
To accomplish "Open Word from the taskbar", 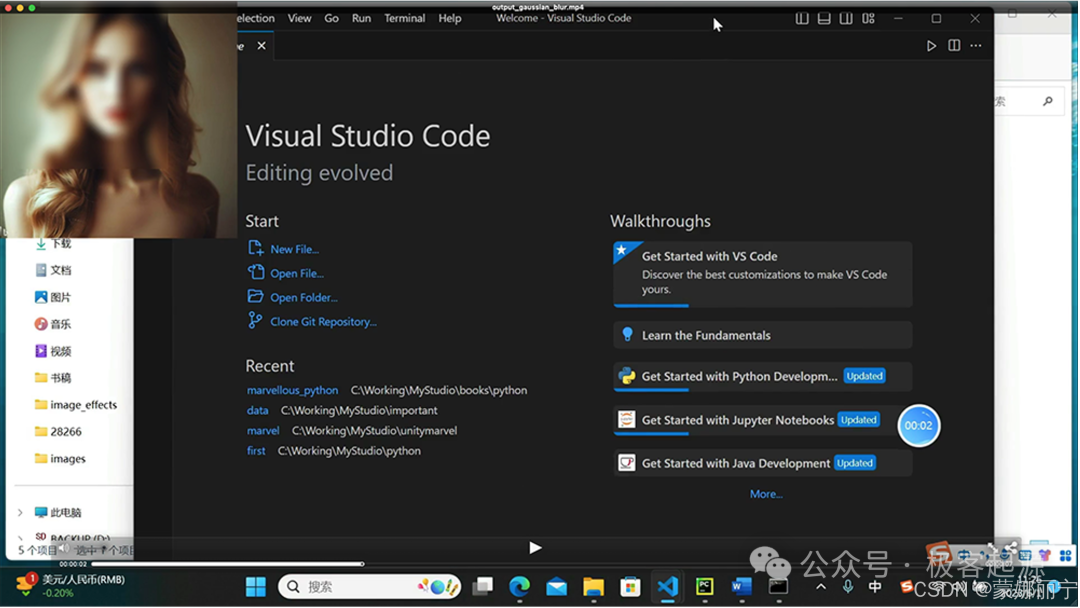I will (741, 587).
